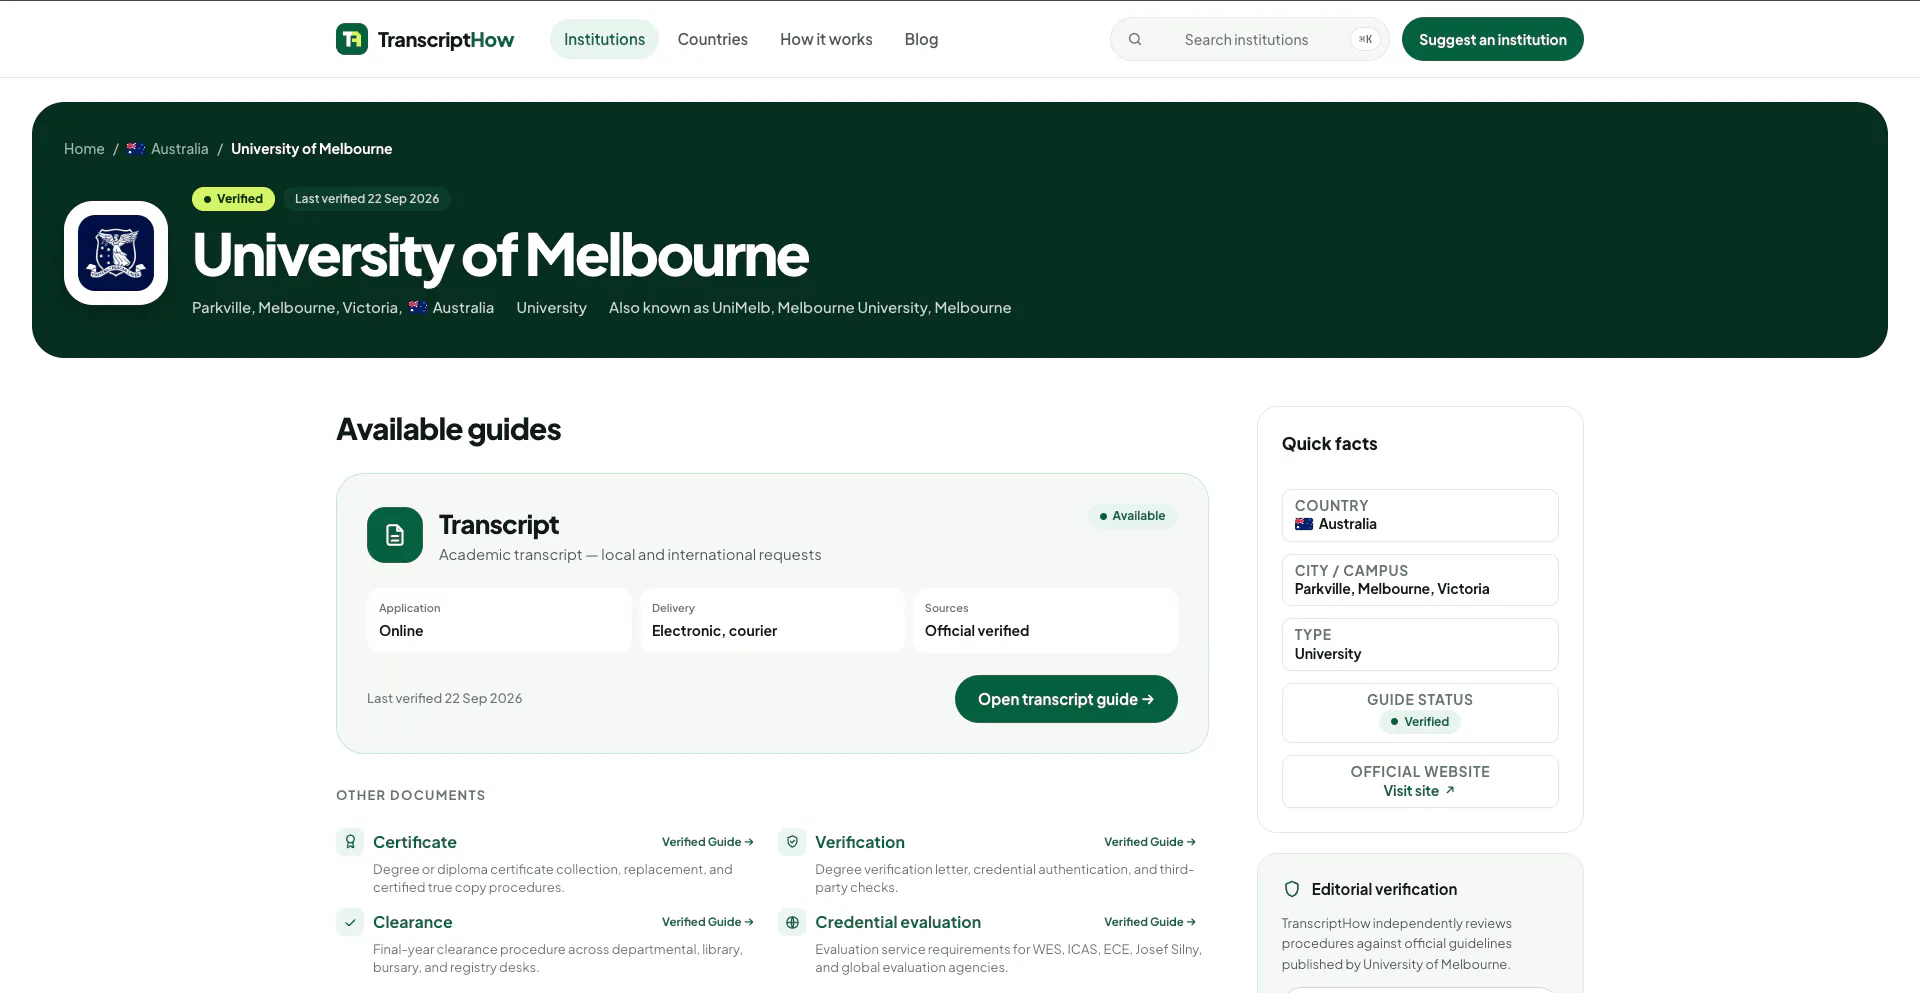Click the external arrow beside Visit site
The height and width of the screenshot is (993, 1920).
(1450, 790)
